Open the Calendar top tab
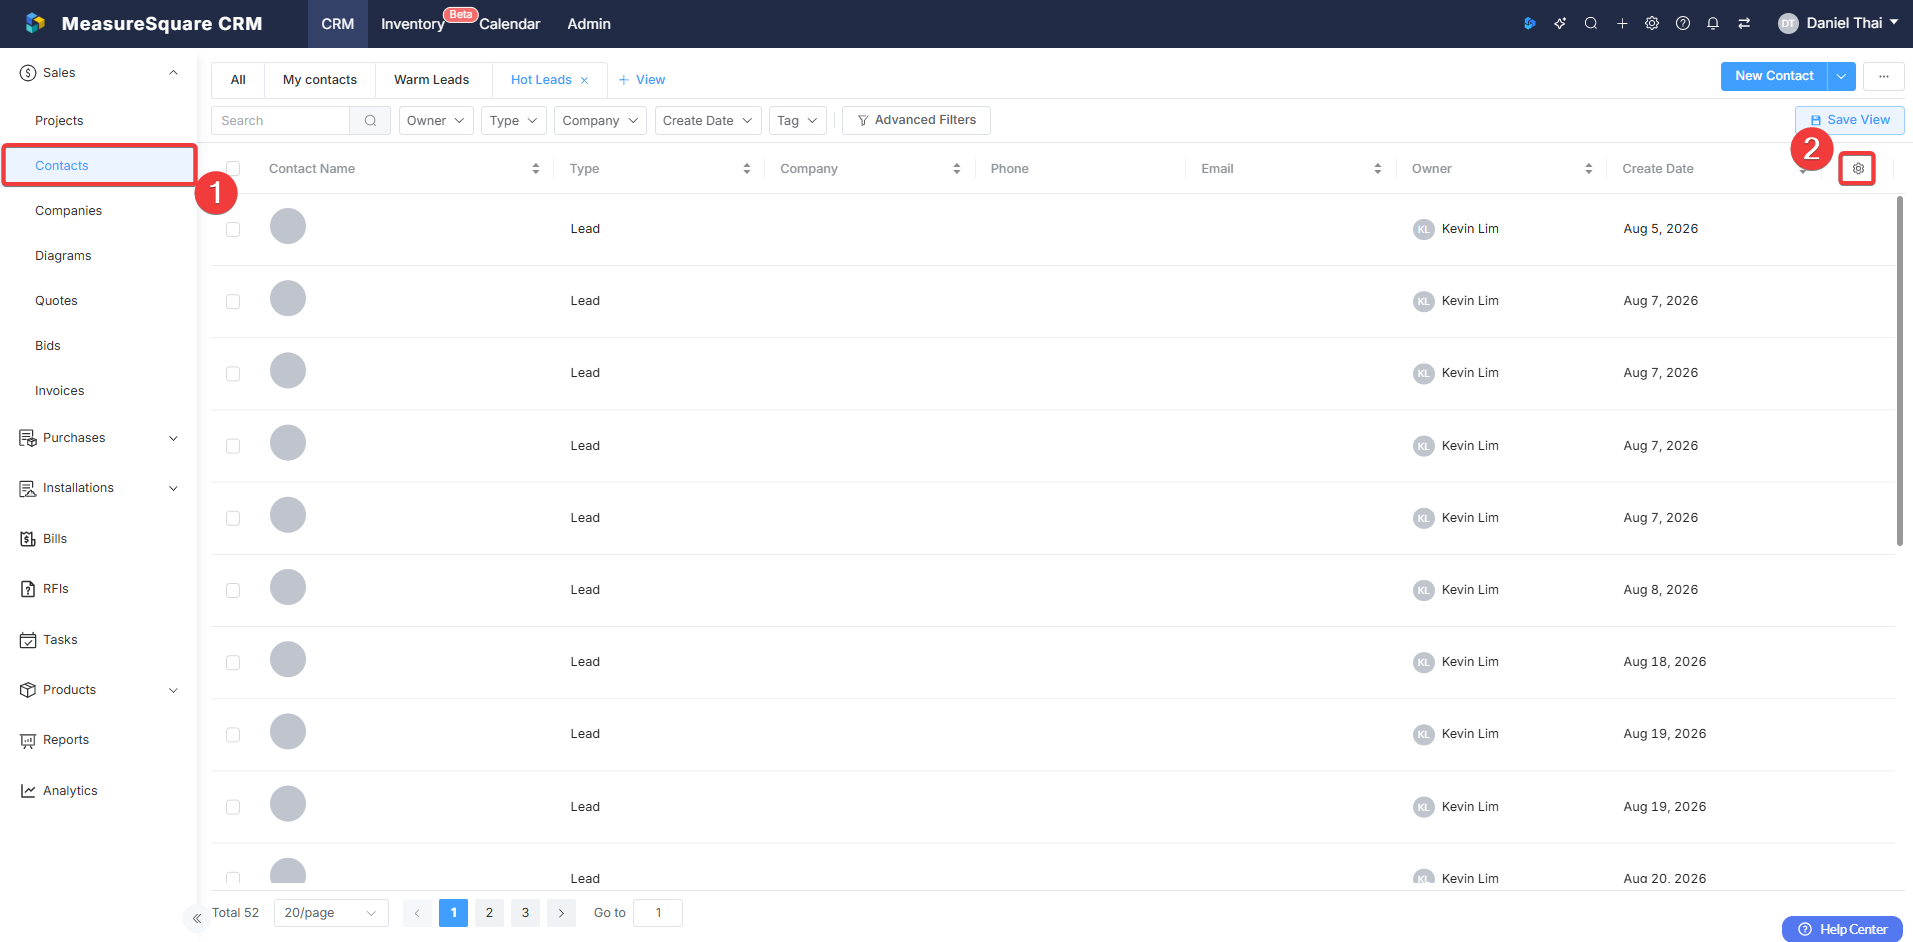Viewport: 1913px width, 942px height. click(x=510, y=24)
